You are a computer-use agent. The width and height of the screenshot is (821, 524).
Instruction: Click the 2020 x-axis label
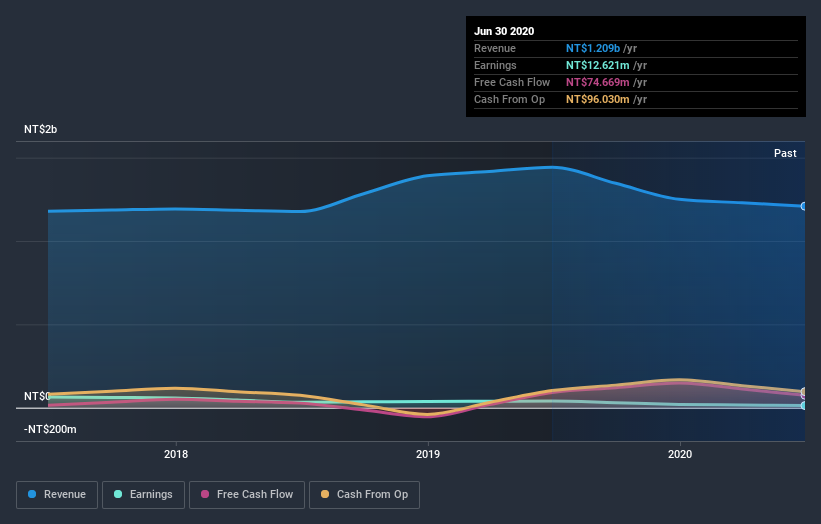[680, 454]
